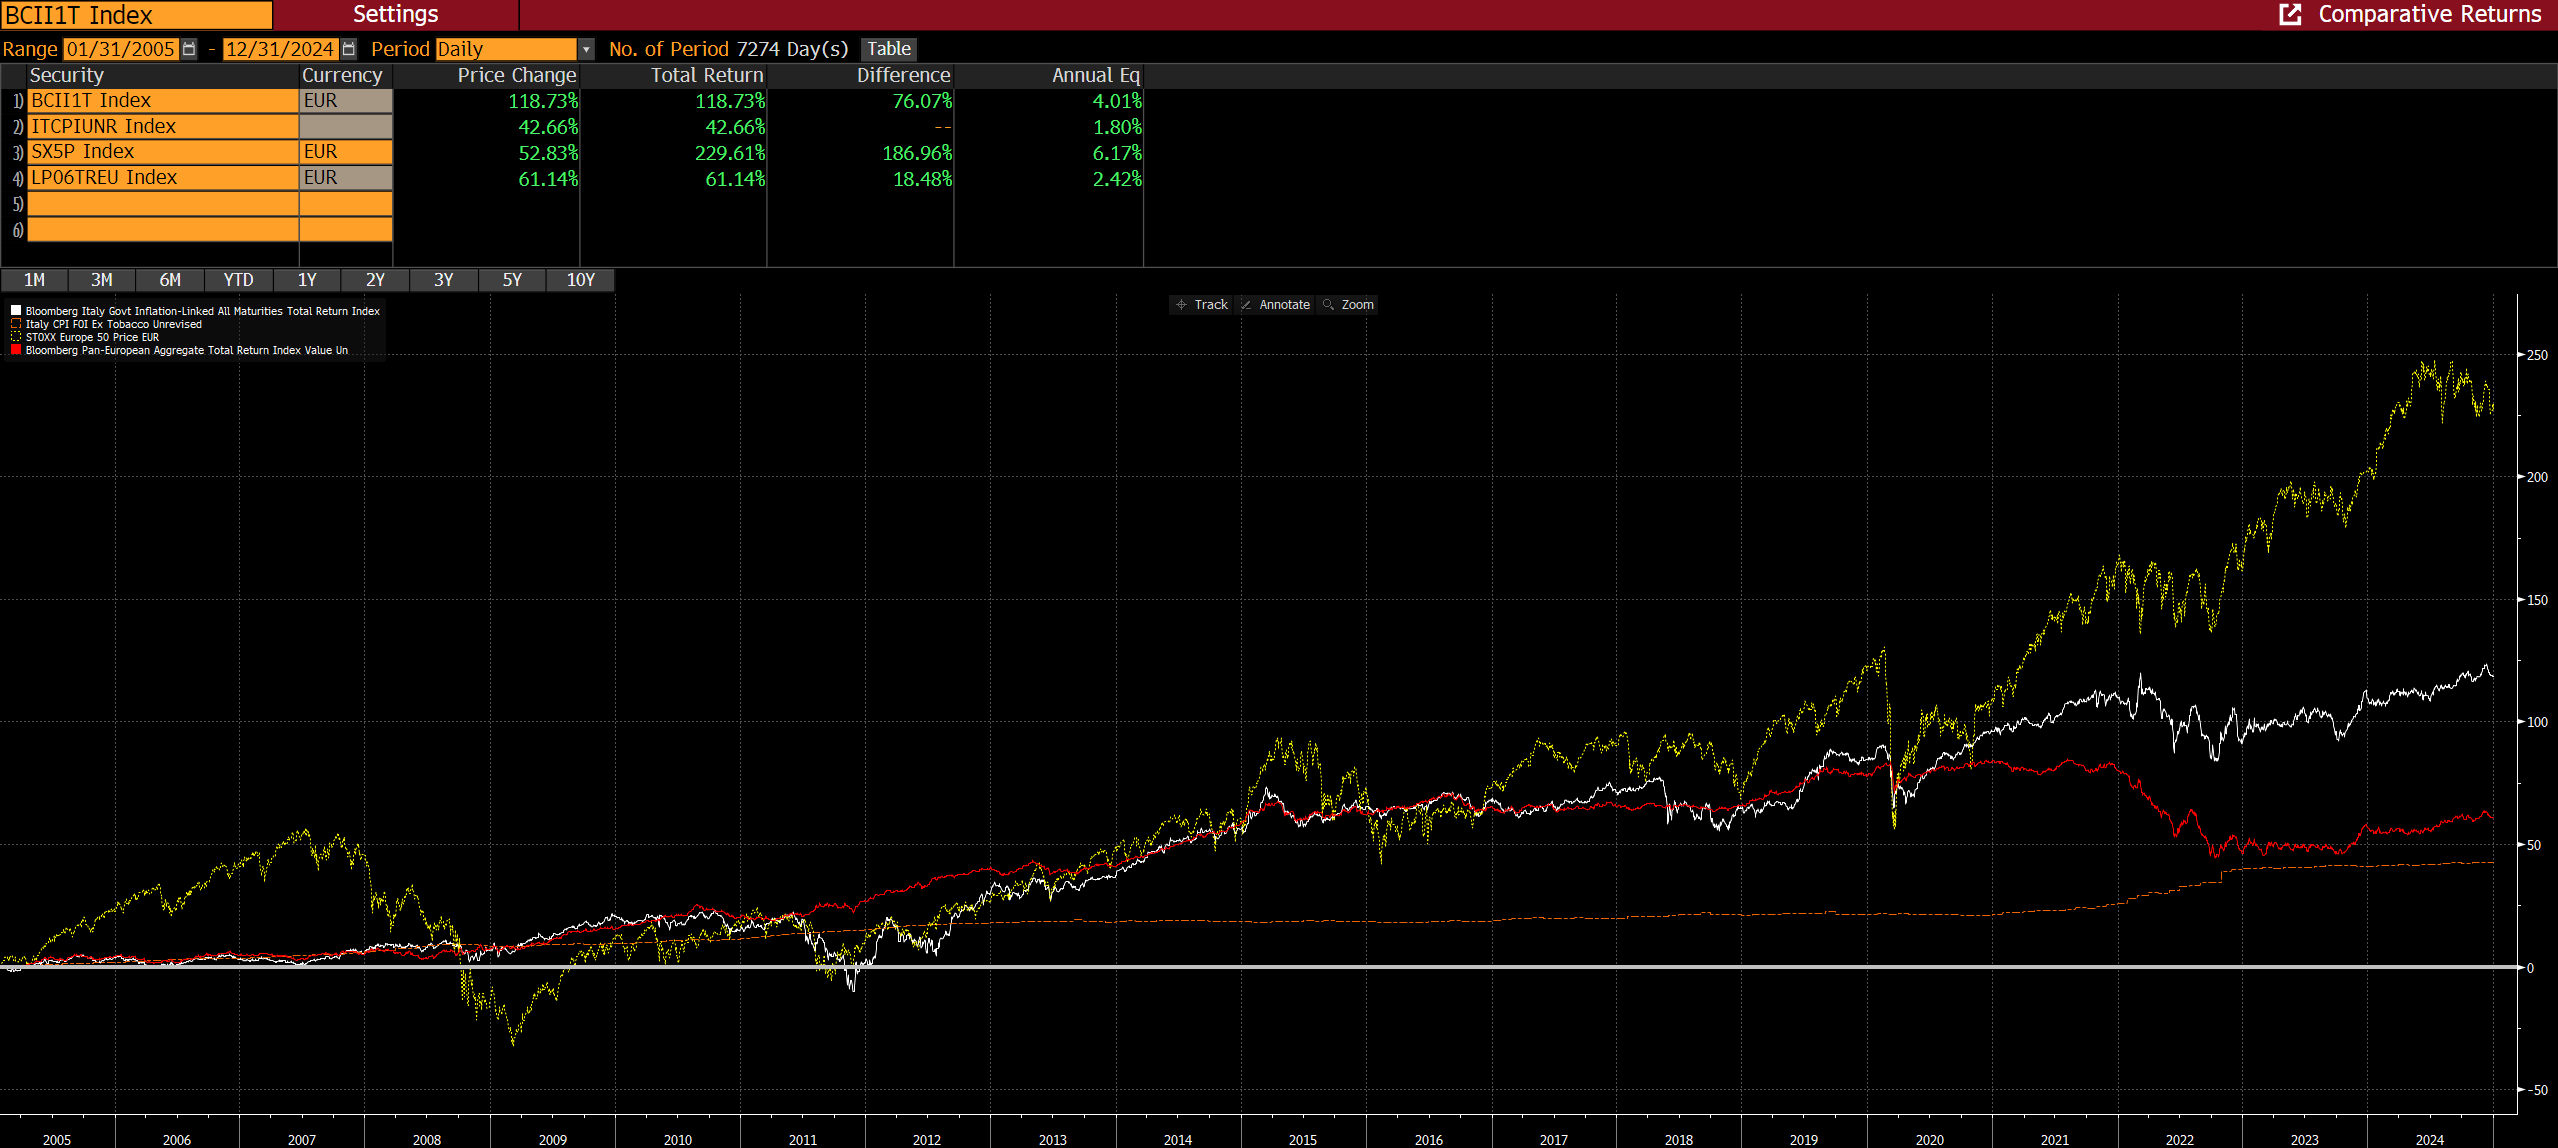The width and height of the screenshot is (2558, 1148).
Task: Open the Settings menu
Action: (396, 14)
